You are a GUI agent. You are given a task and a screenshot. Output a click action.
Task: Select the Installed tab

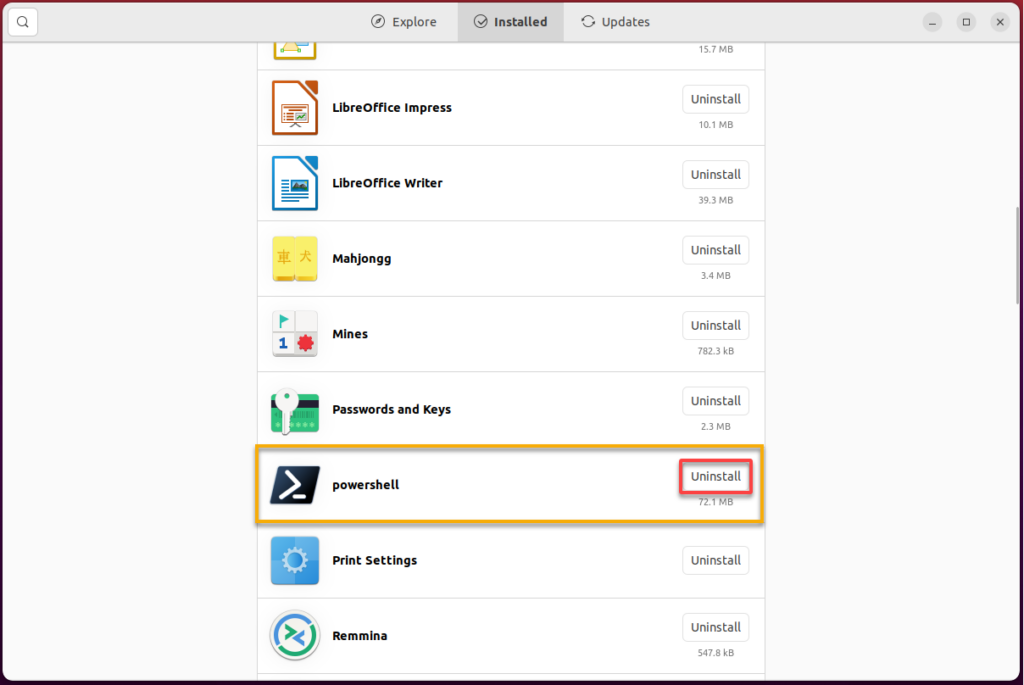point(510,21)
